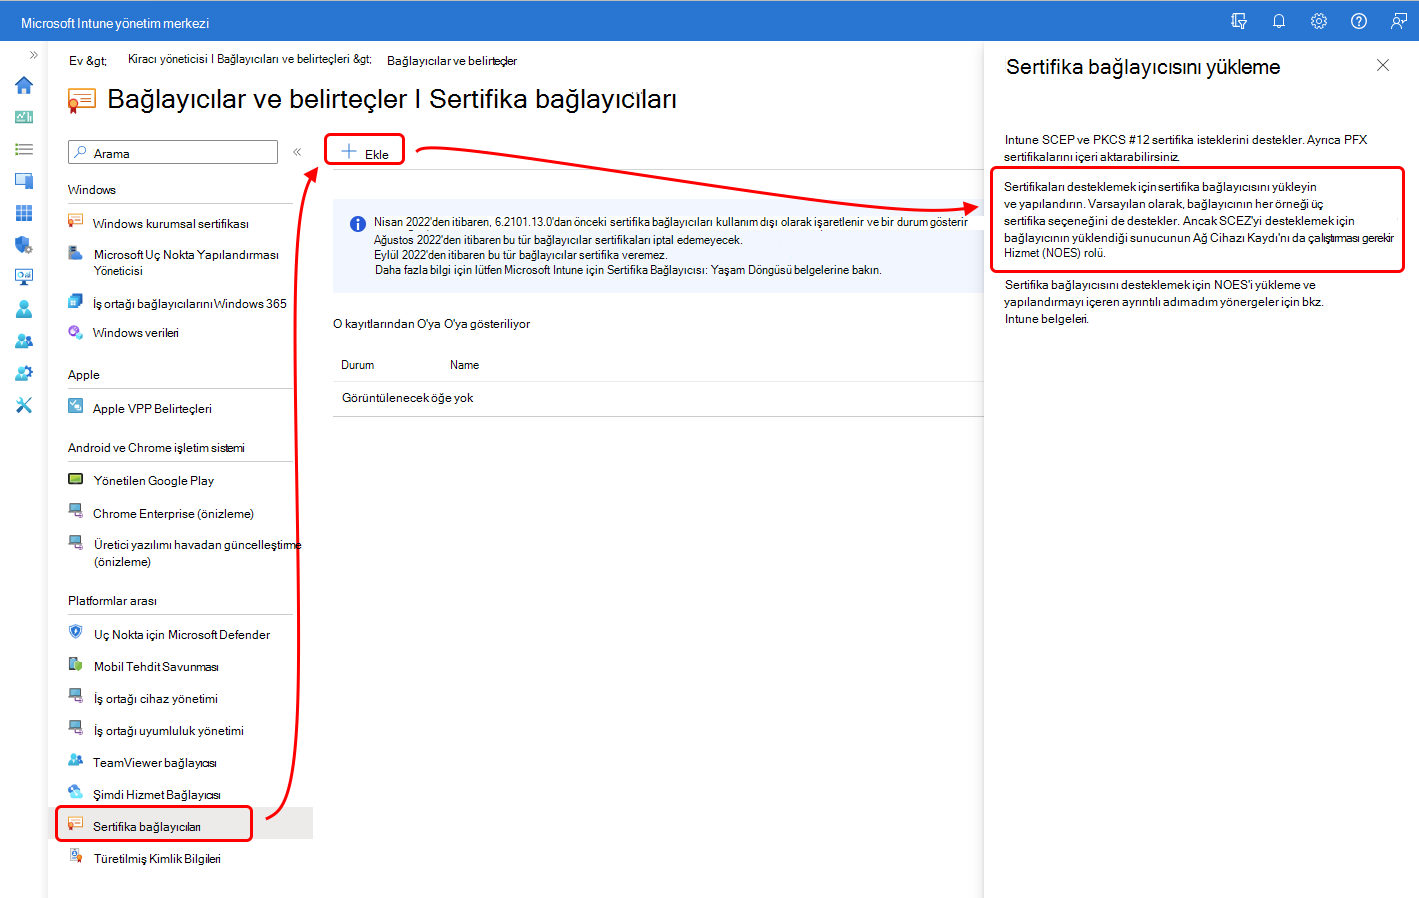Screen dimensions: 1419x898
Task: Open the Dashboard chart icon in left rail
Action: [24, 117]
